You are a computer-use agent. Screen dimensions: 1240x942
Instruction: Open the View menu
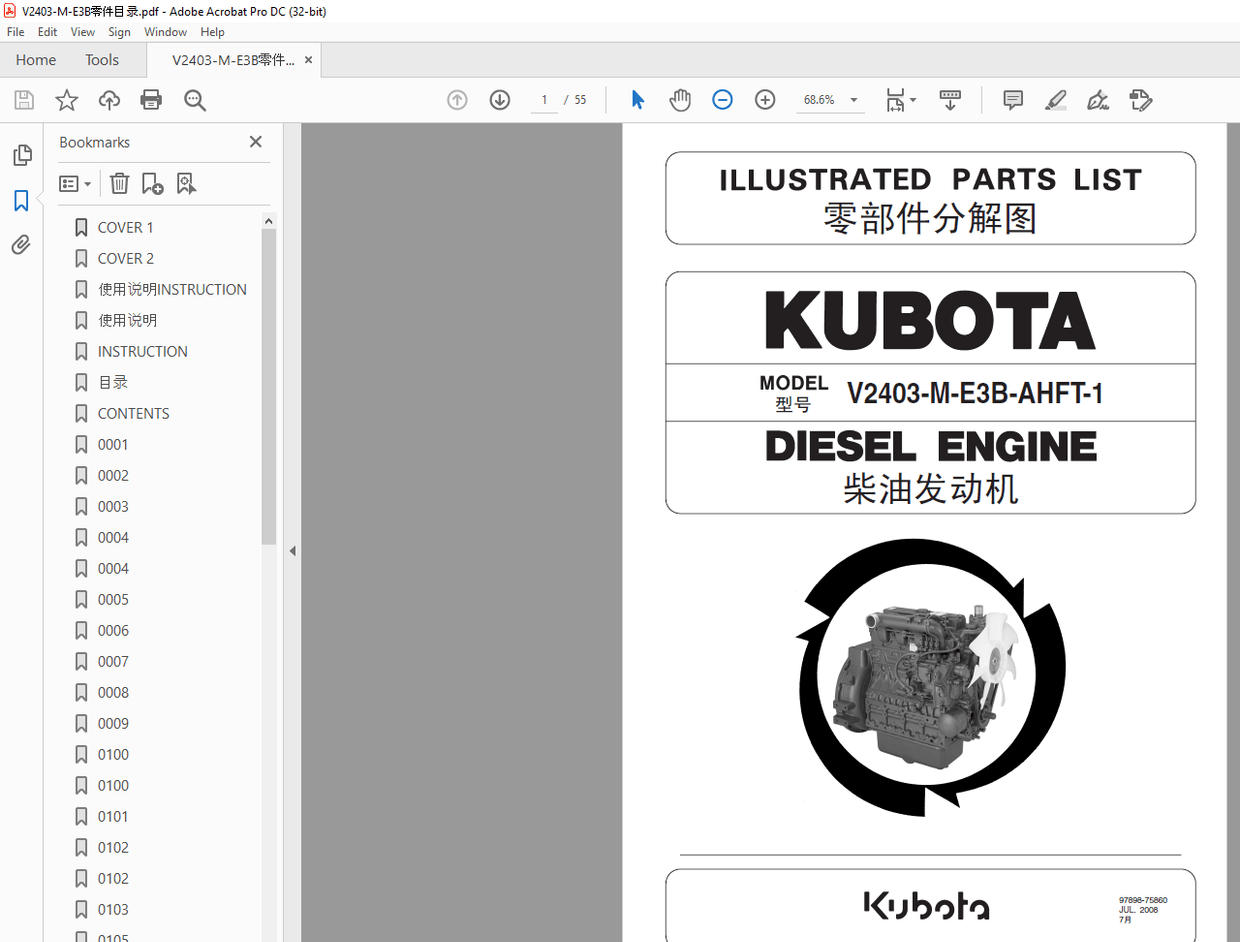(x=82, y=31)
